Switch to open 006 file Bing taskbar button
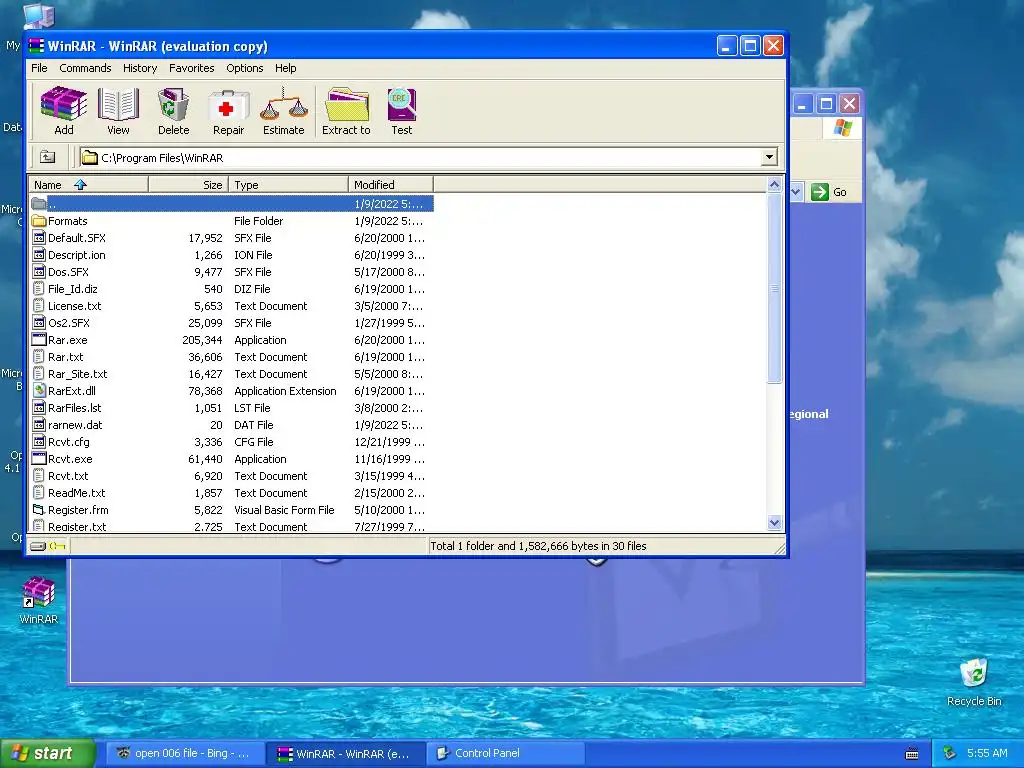 point(185,754)
